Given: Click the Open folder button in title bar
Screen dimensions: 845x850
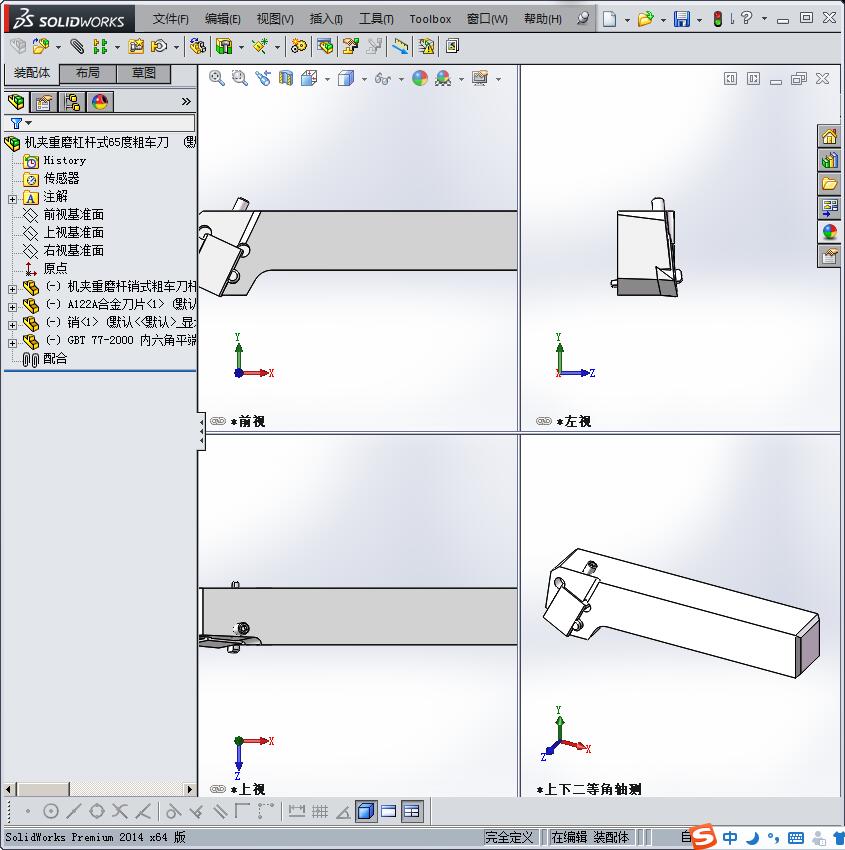Looking at the screenshot, I should 645,19.
